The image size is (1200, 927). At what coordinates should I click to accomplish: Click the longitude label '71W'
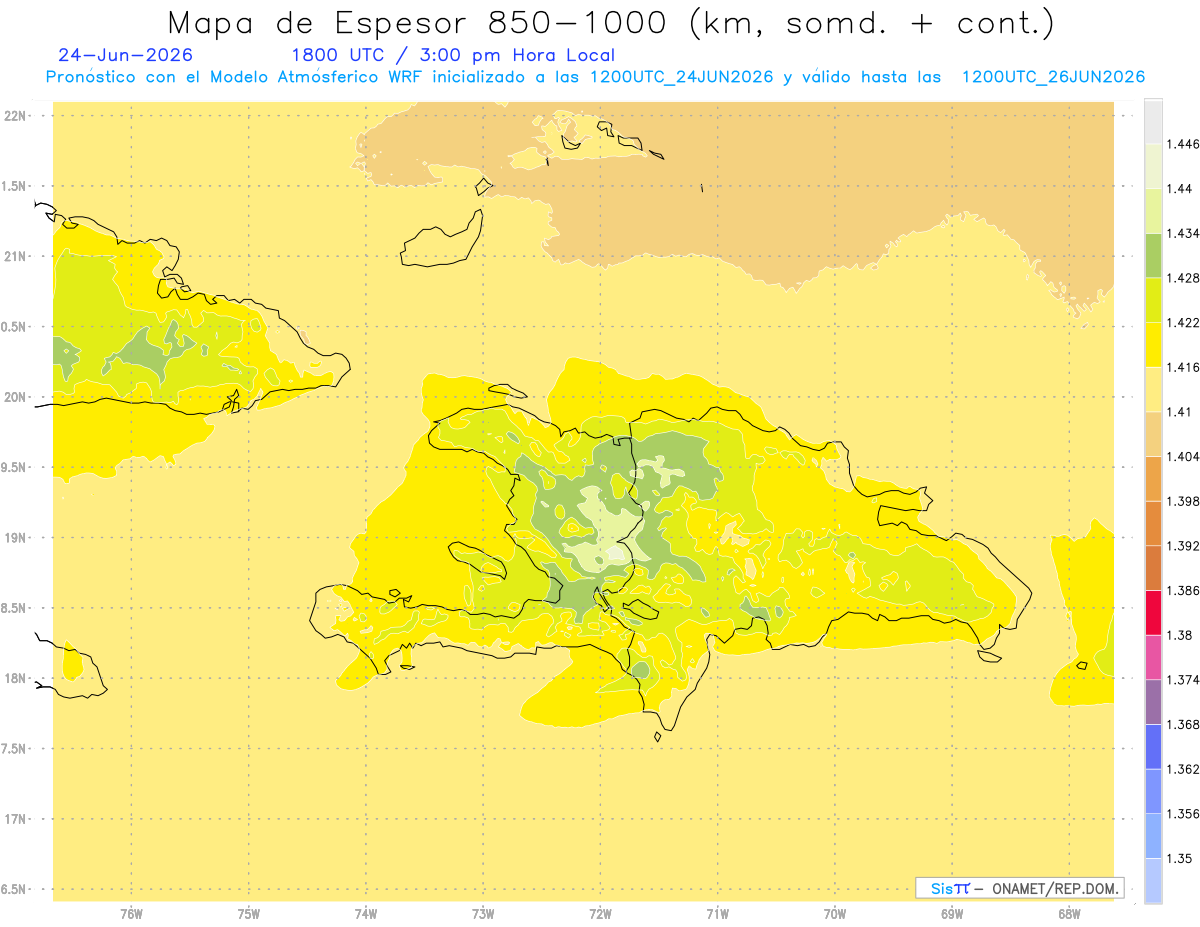click(717, 914)
